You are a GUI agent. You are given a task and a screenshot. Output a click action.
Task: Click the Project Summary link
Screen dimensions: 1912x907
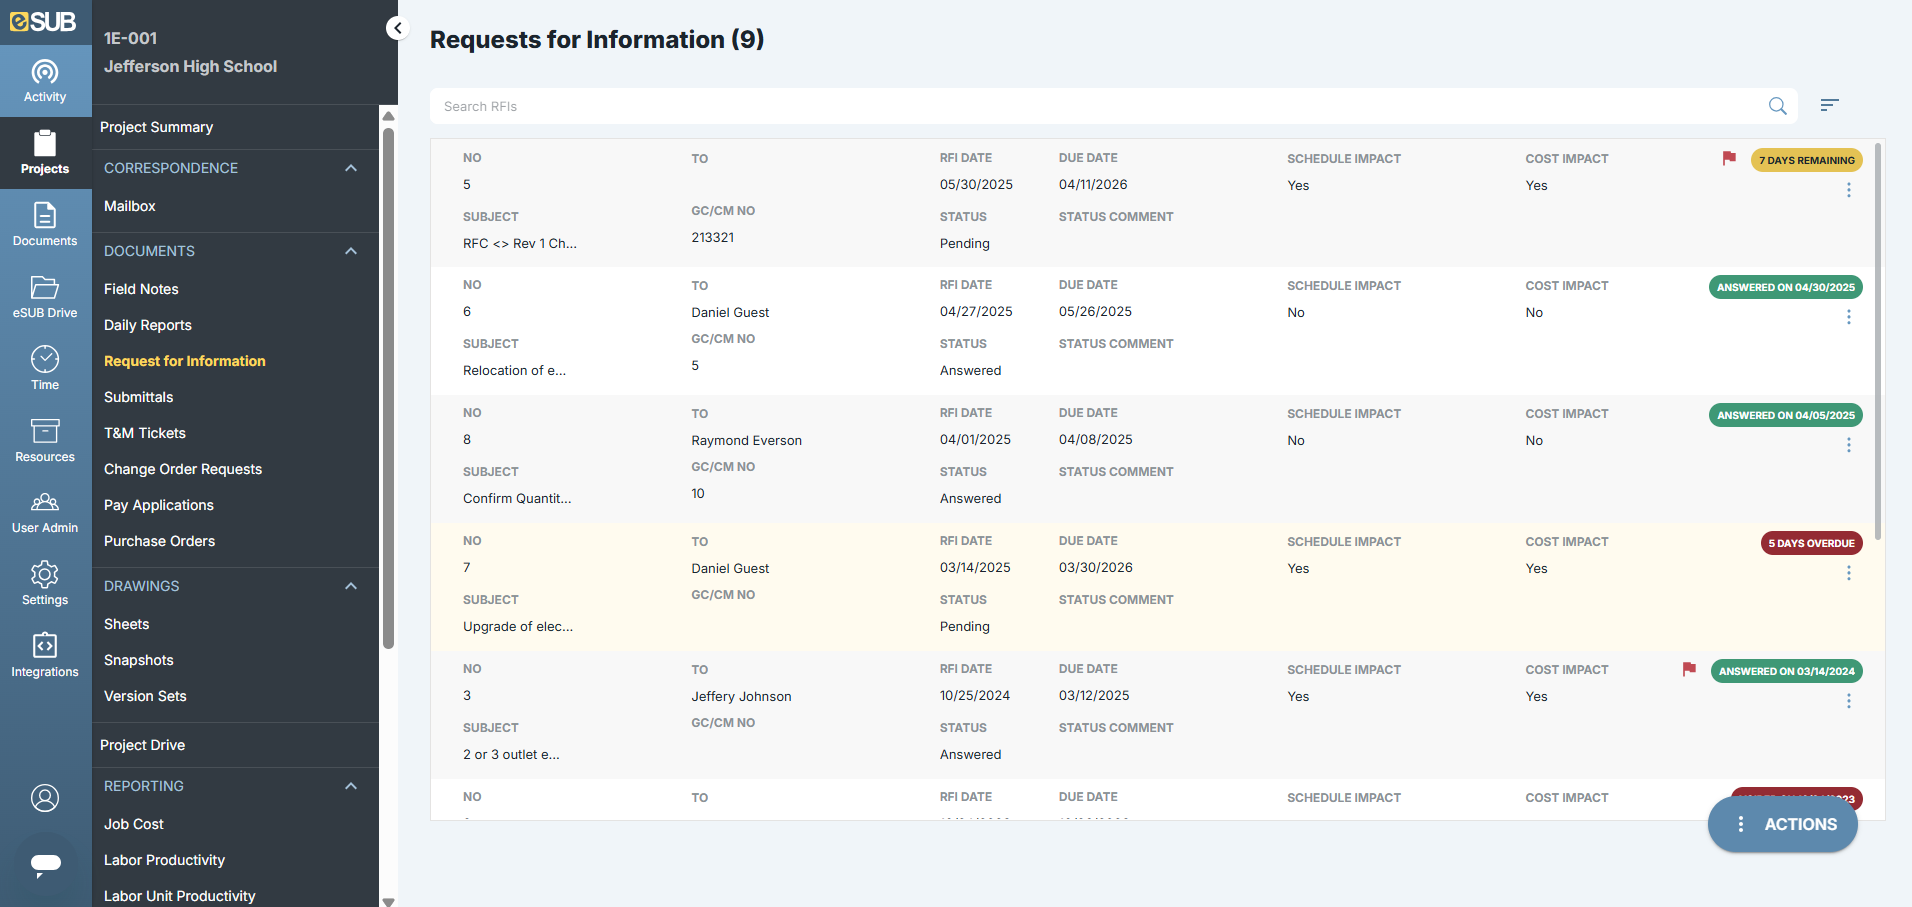(x=157, y=127)
